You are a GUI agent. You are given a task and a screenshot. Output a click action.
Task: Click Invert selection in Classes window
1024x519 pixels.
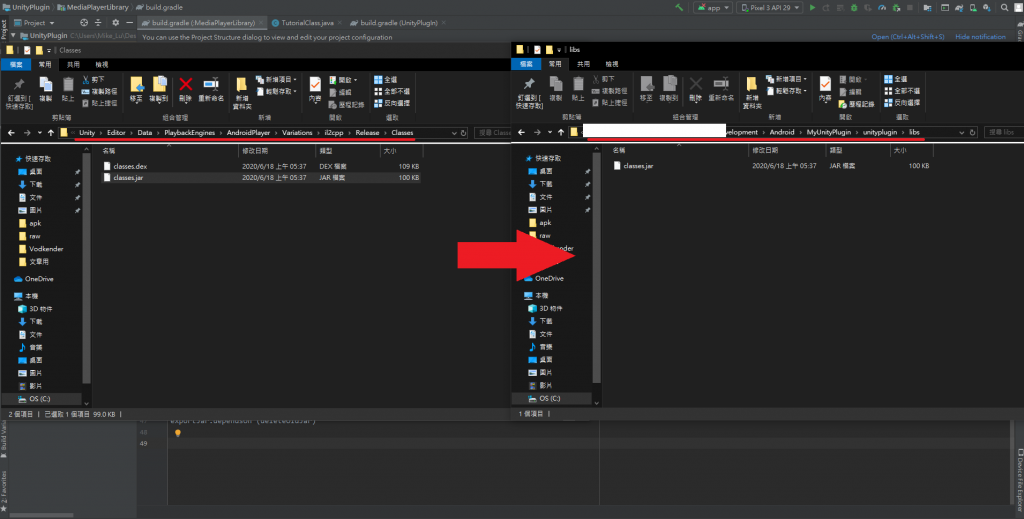point(392,103)
